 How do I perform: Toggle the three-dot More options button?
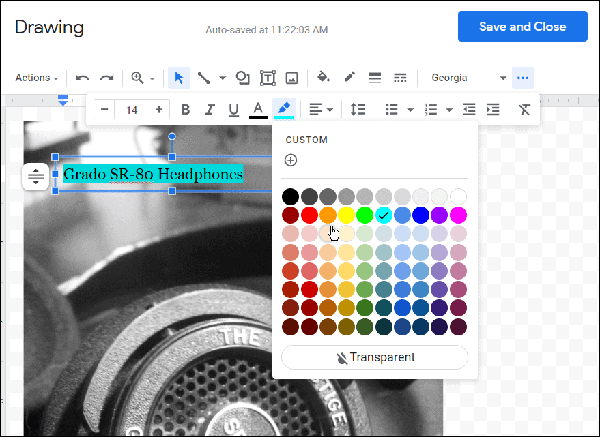tap(523, 78)
